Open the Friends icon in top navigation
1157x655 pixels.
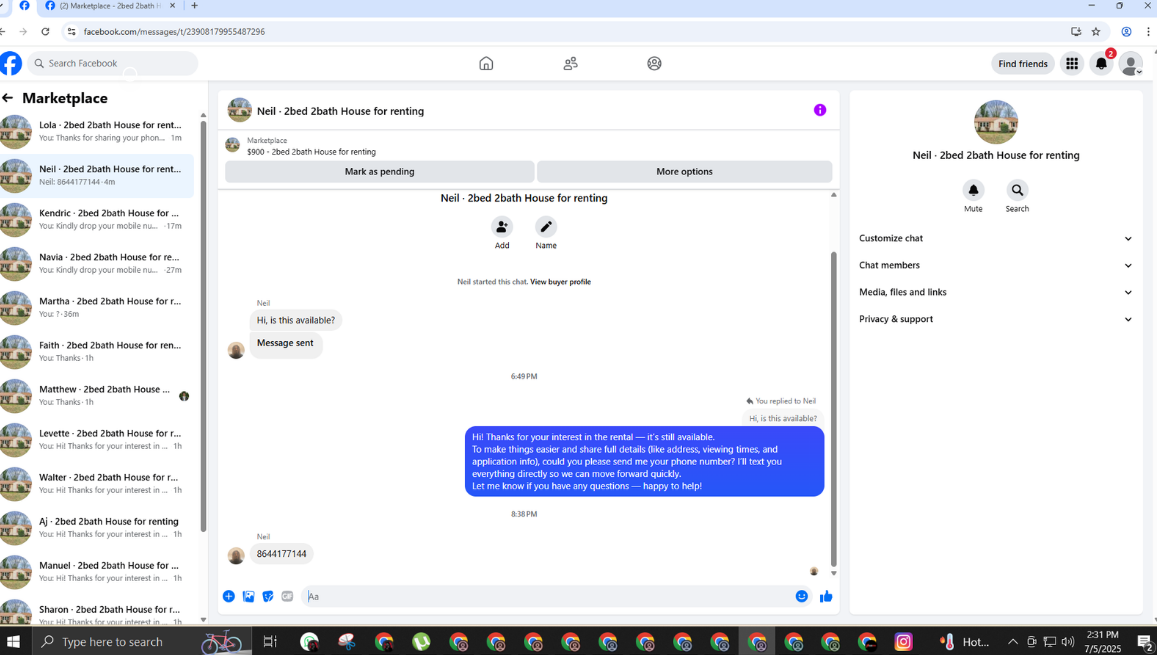click(x=570, y=63)
